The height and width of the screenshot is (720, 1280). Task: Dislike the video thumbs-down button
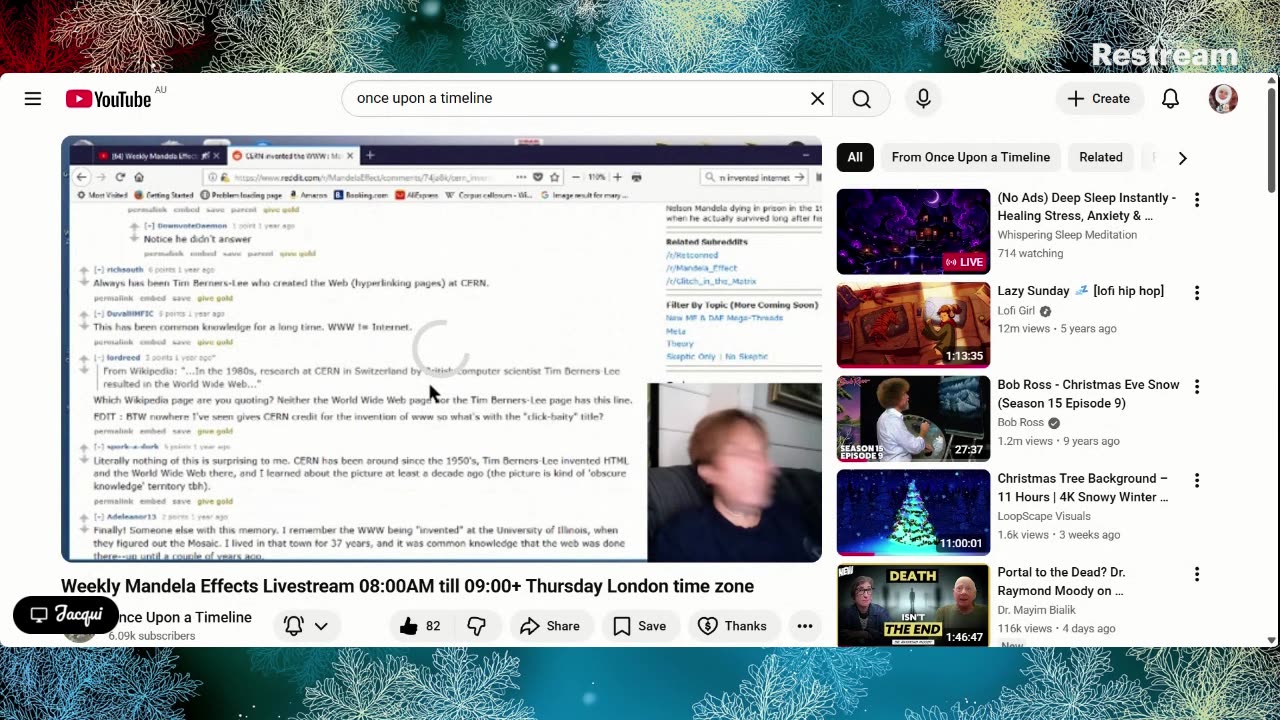pos(477,626)
